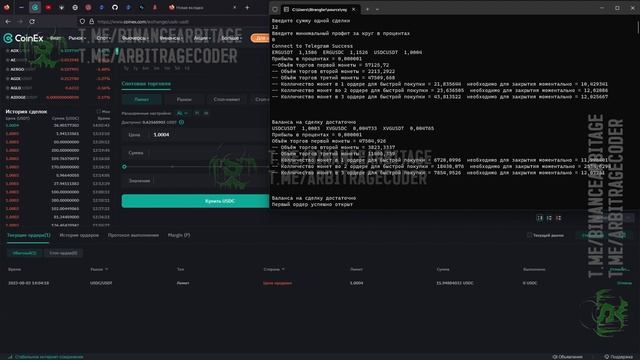Open the 'Текущие ордера' tab
Viewport: 640px width, 360px height.
[x=29, y=236]
